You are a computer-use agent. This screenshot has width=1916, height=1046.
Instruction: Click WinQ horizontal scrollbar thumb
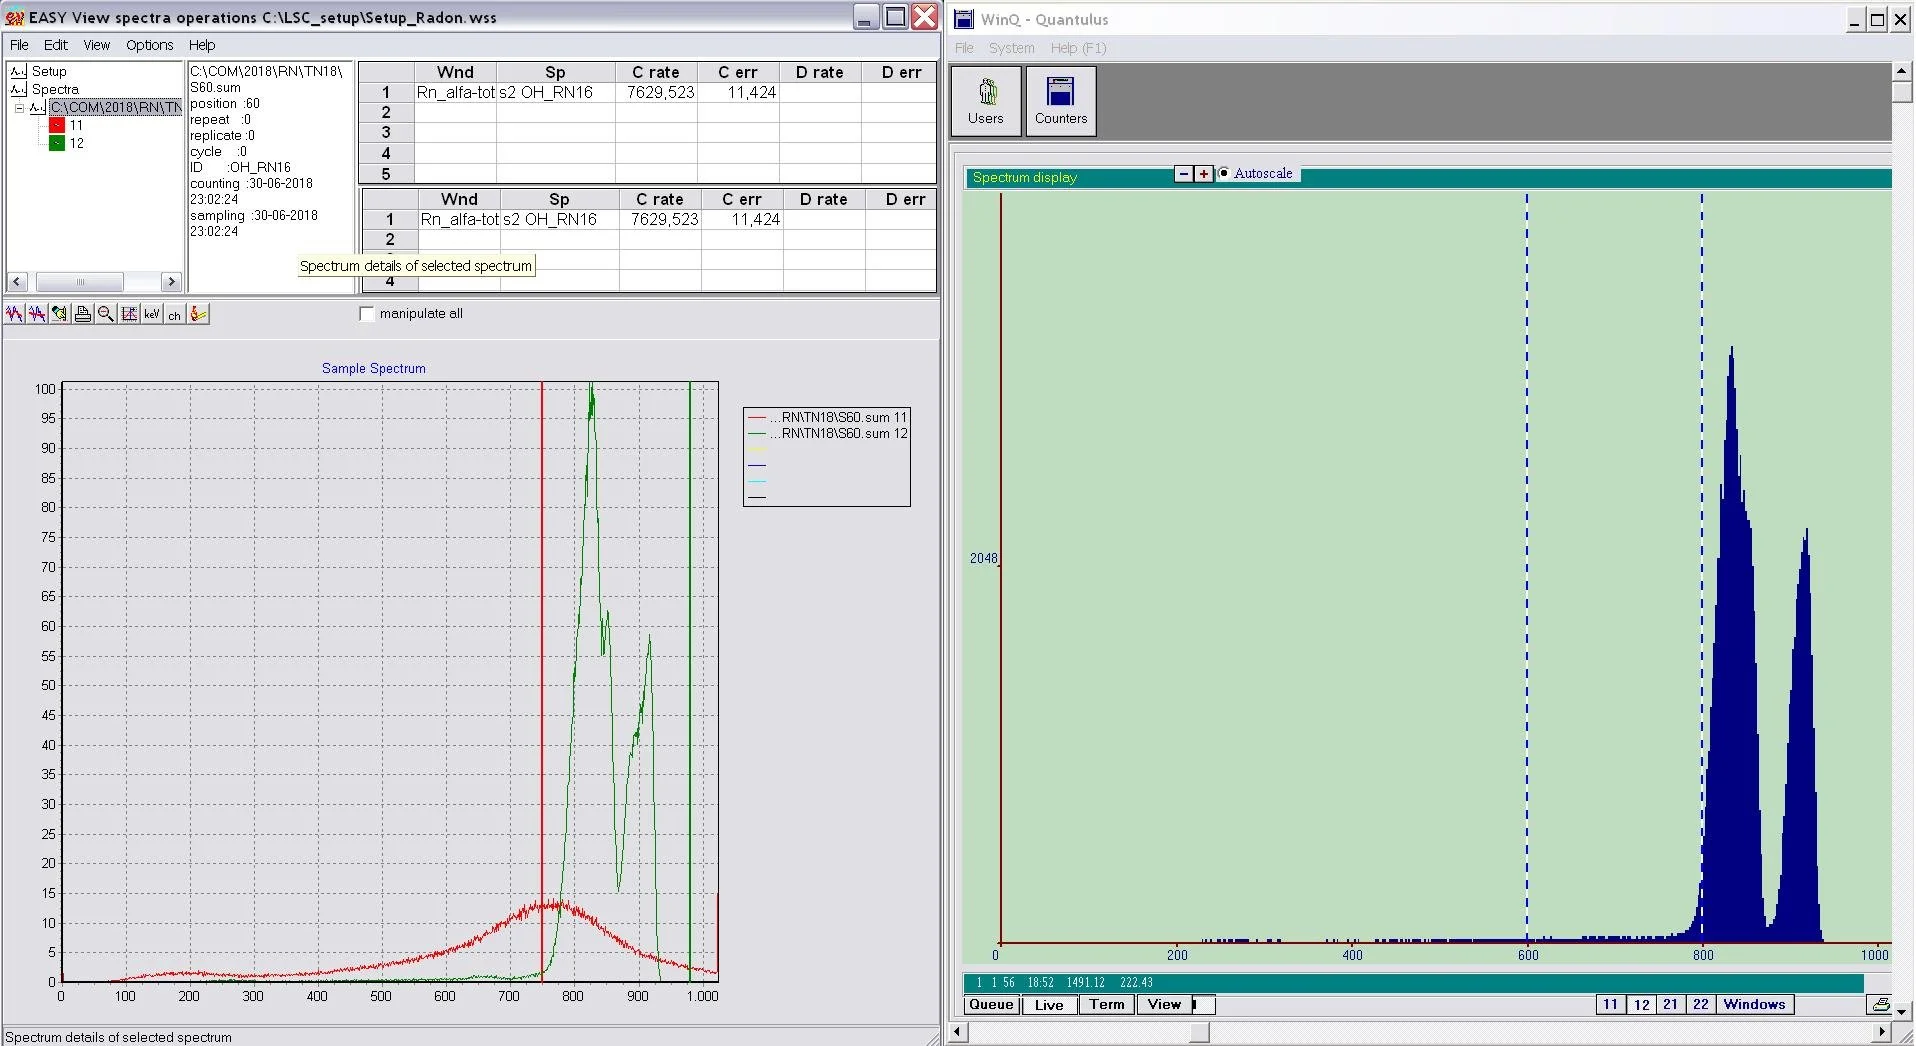1199,1032
